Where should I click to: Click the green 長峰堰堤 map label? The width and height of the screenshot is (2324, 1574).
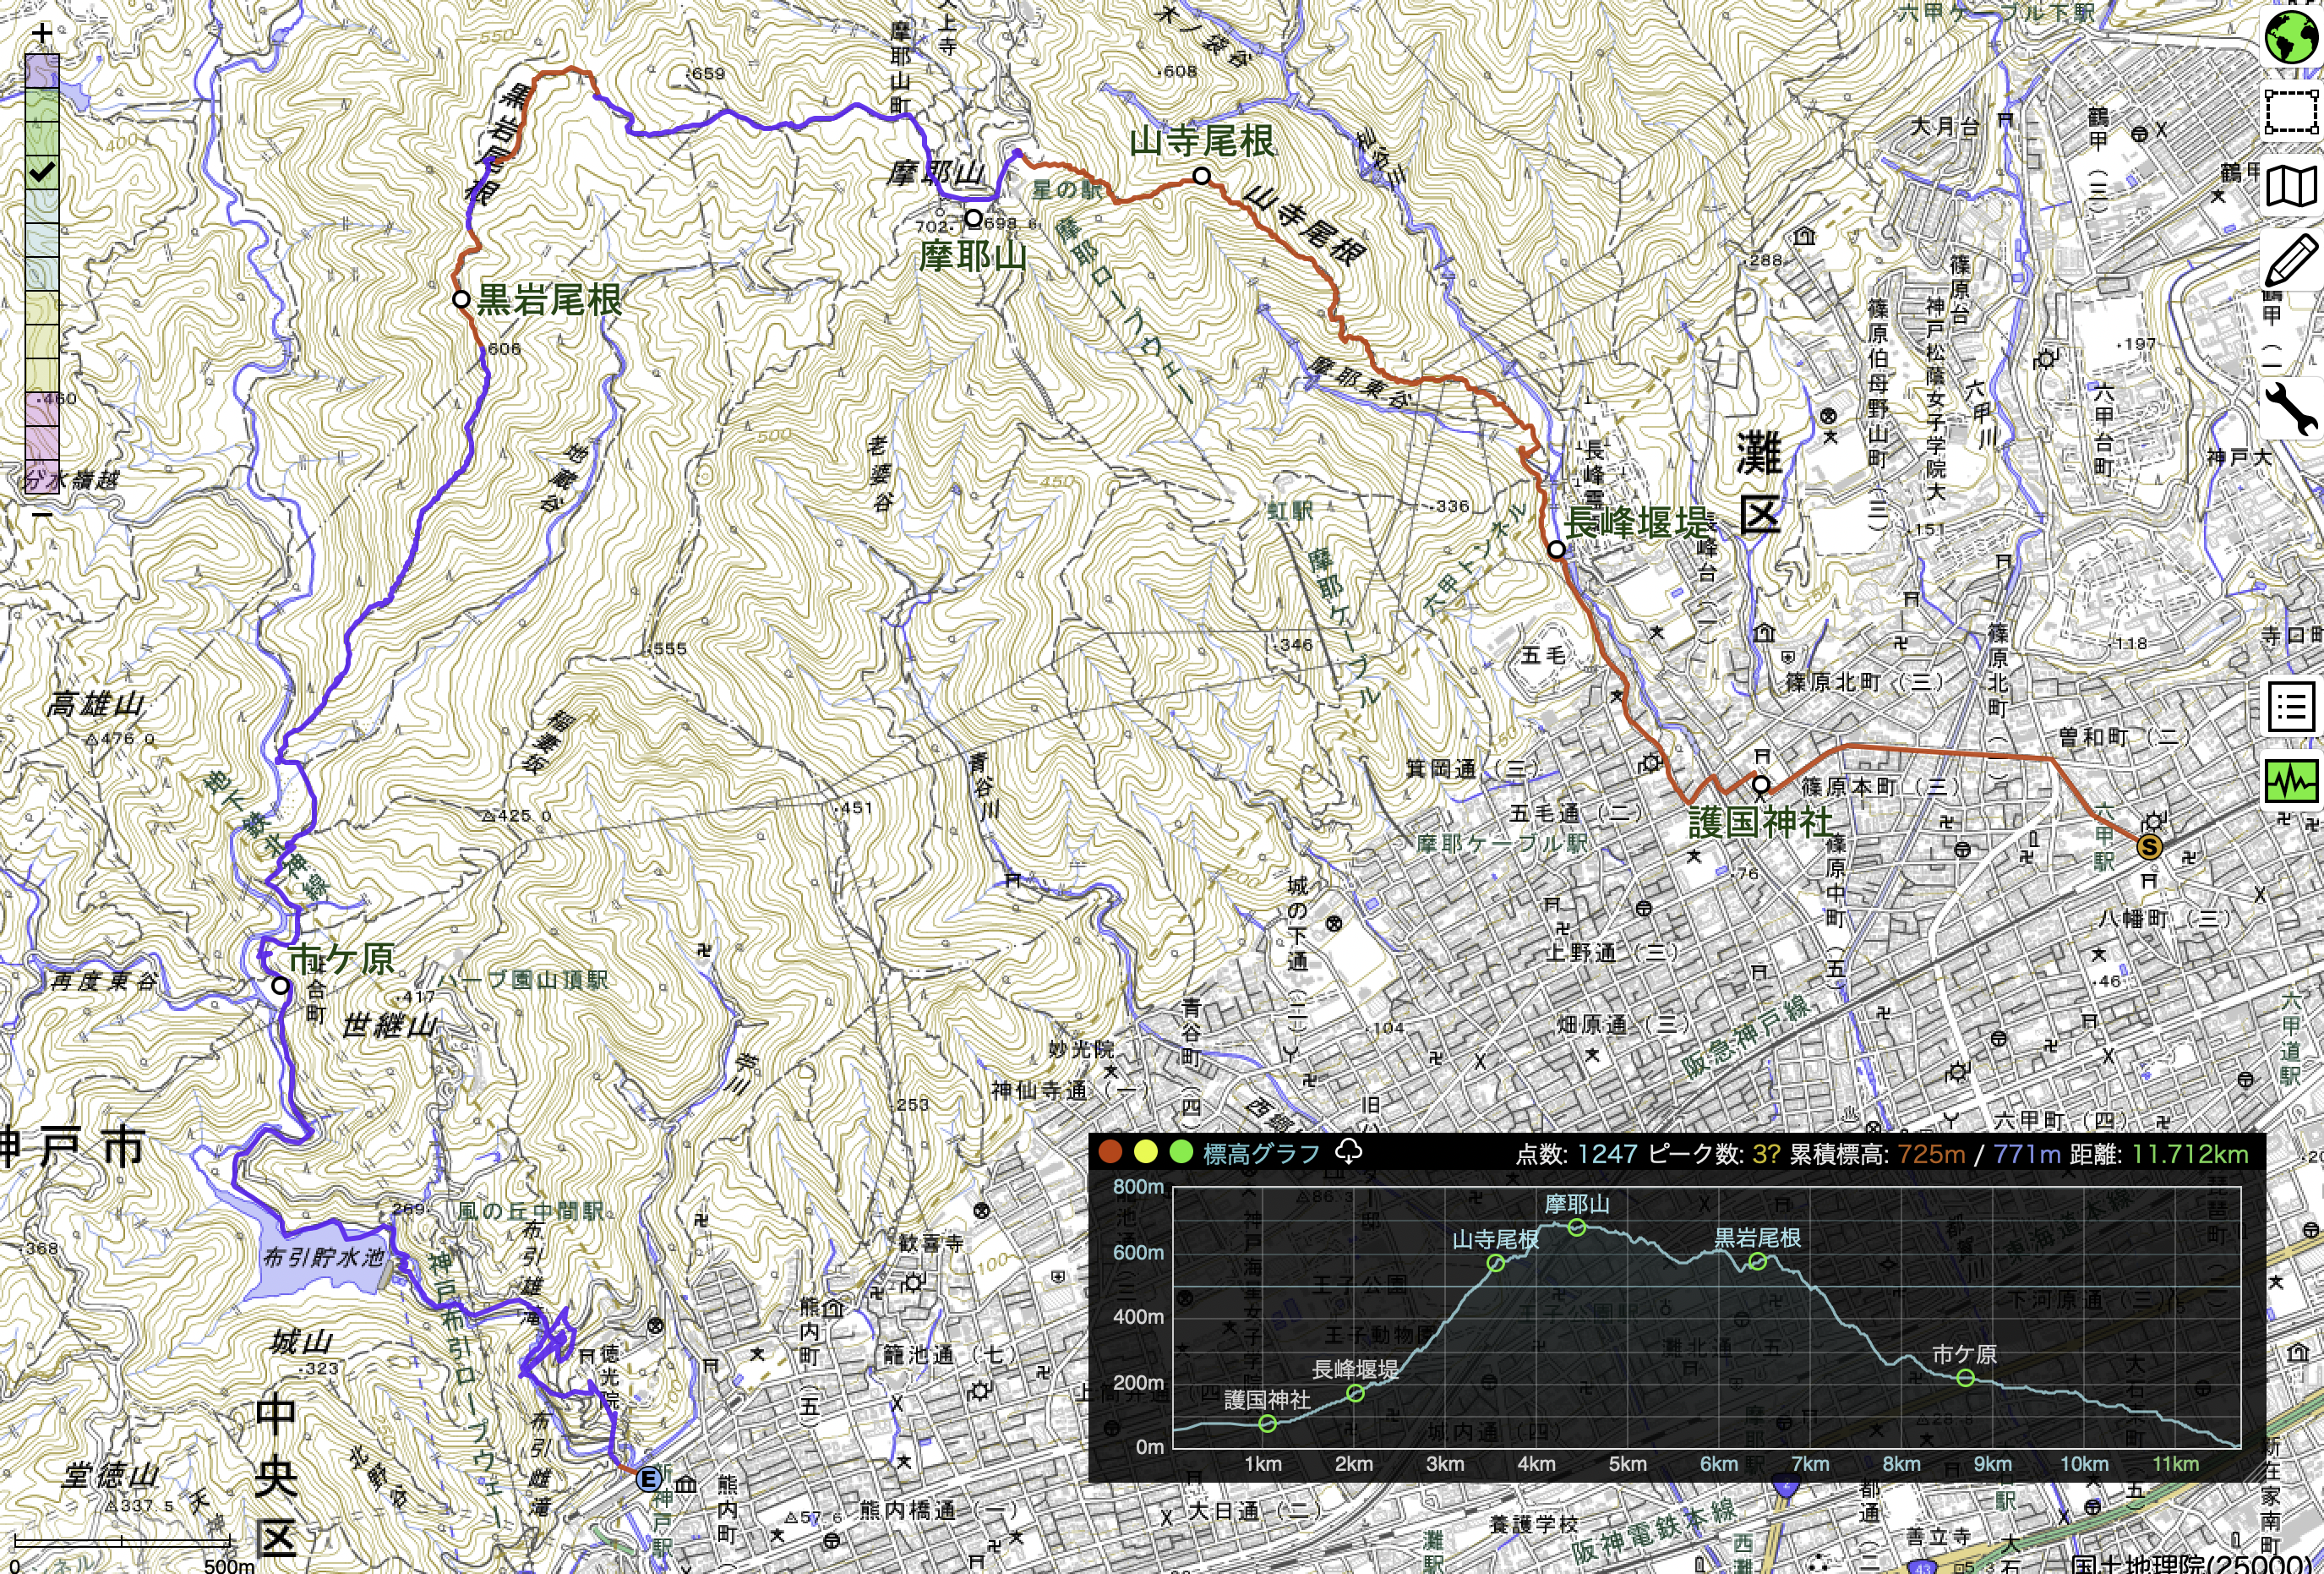tap(1637, 522)
